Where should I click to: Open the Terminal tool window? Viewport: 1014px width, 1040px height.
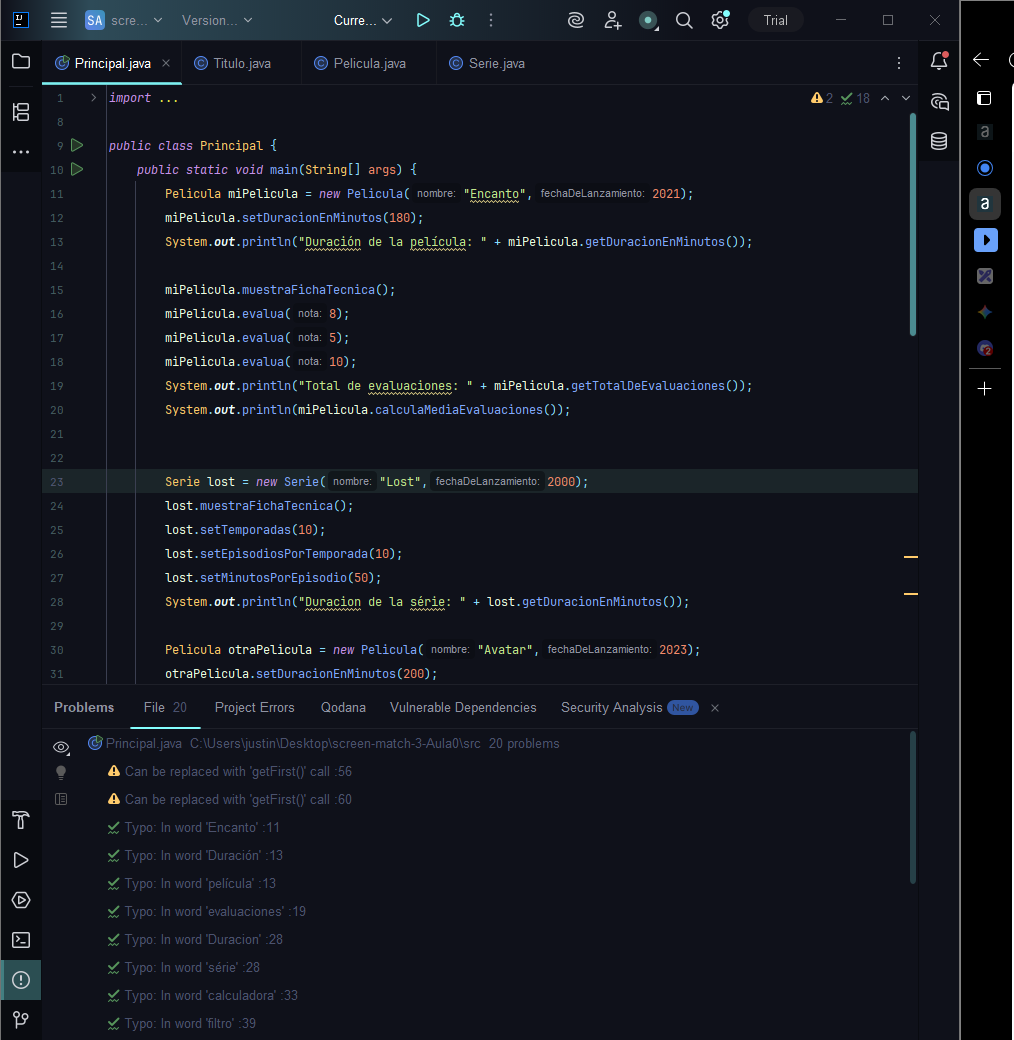point(21,940)
